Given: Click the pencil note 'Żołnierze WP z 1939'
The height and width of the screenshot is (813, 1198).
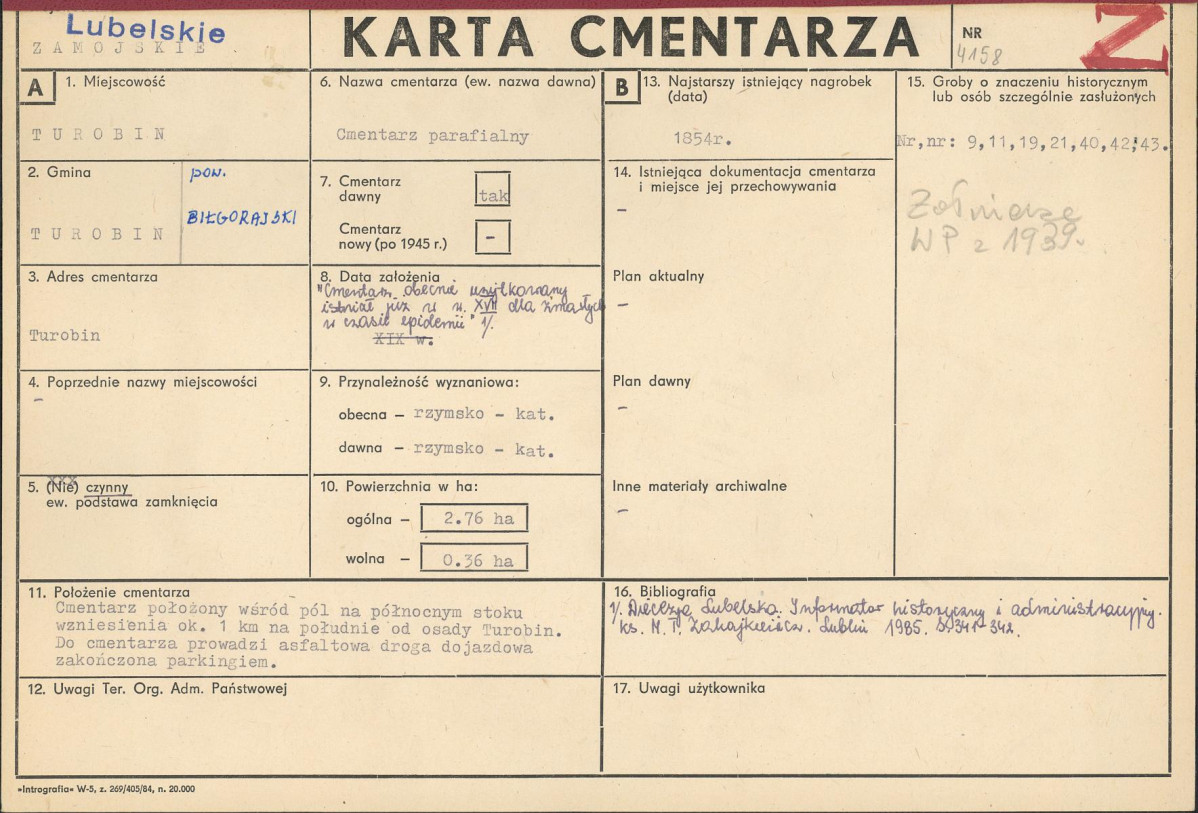Looking at the screenshot, I should pos(996,219).
